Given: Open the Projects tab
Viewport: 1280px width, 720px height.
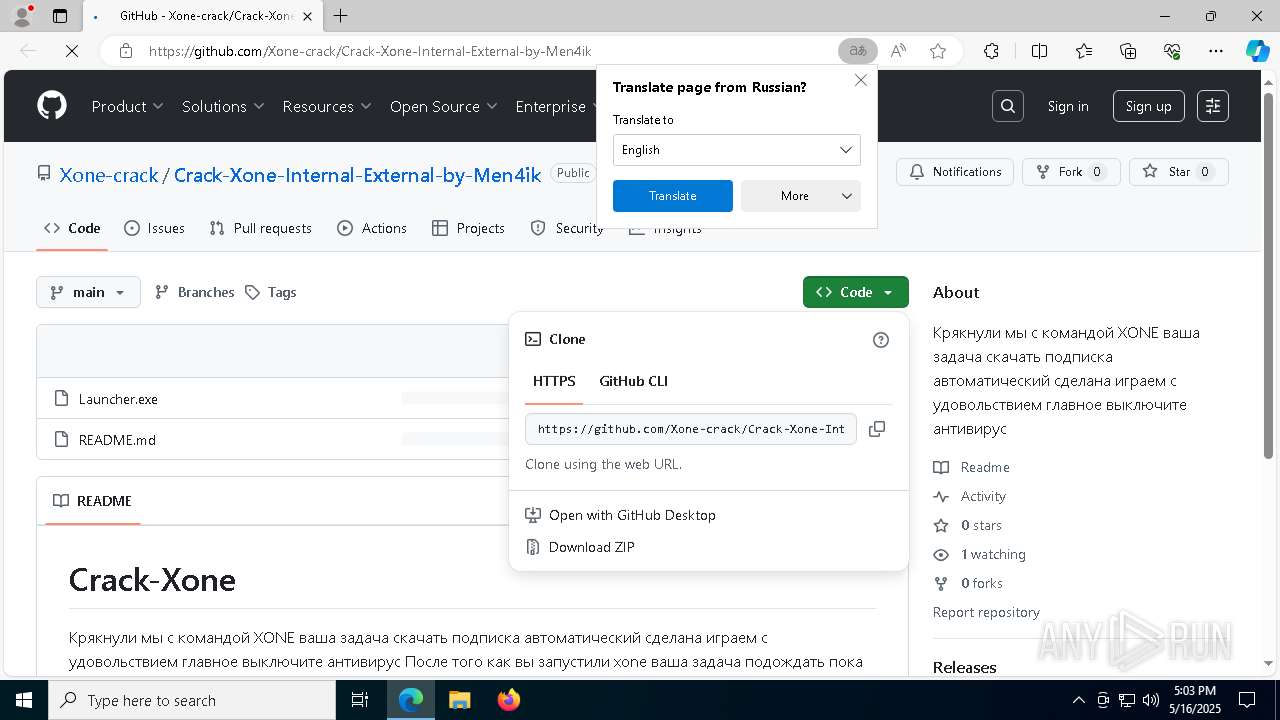Looking at the screenshot, I should click(468, 228).
